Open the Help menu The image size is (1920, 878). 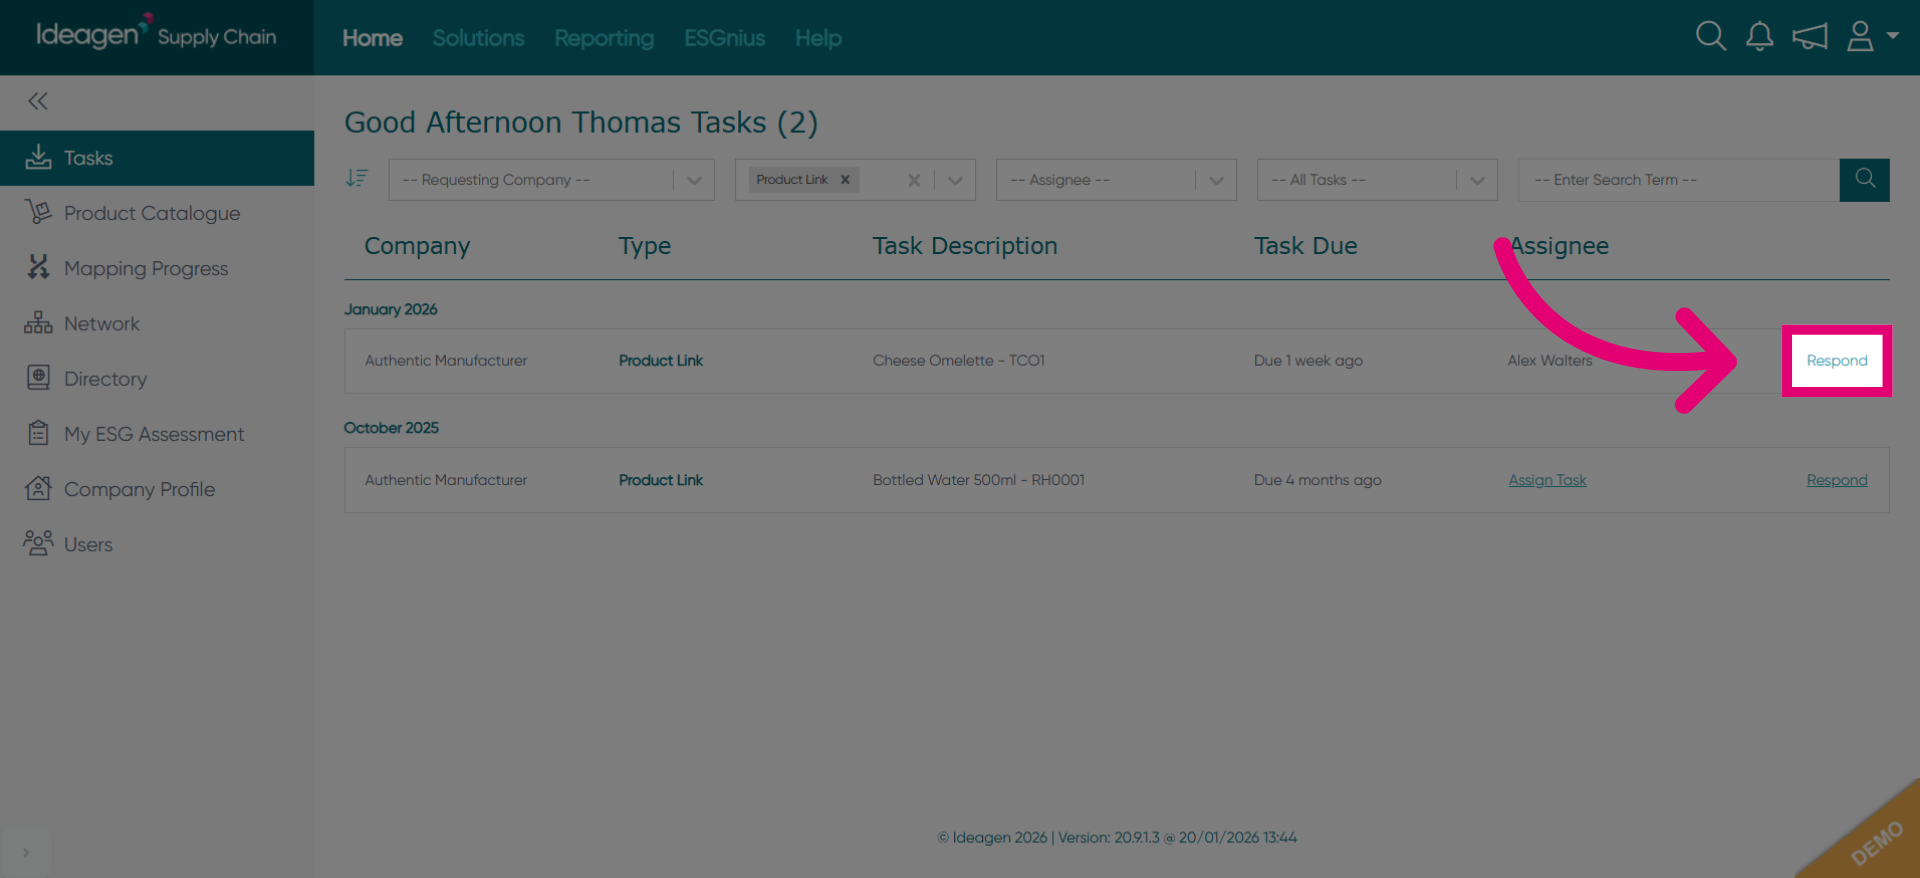pyautogui.click(x=818, y=38)
